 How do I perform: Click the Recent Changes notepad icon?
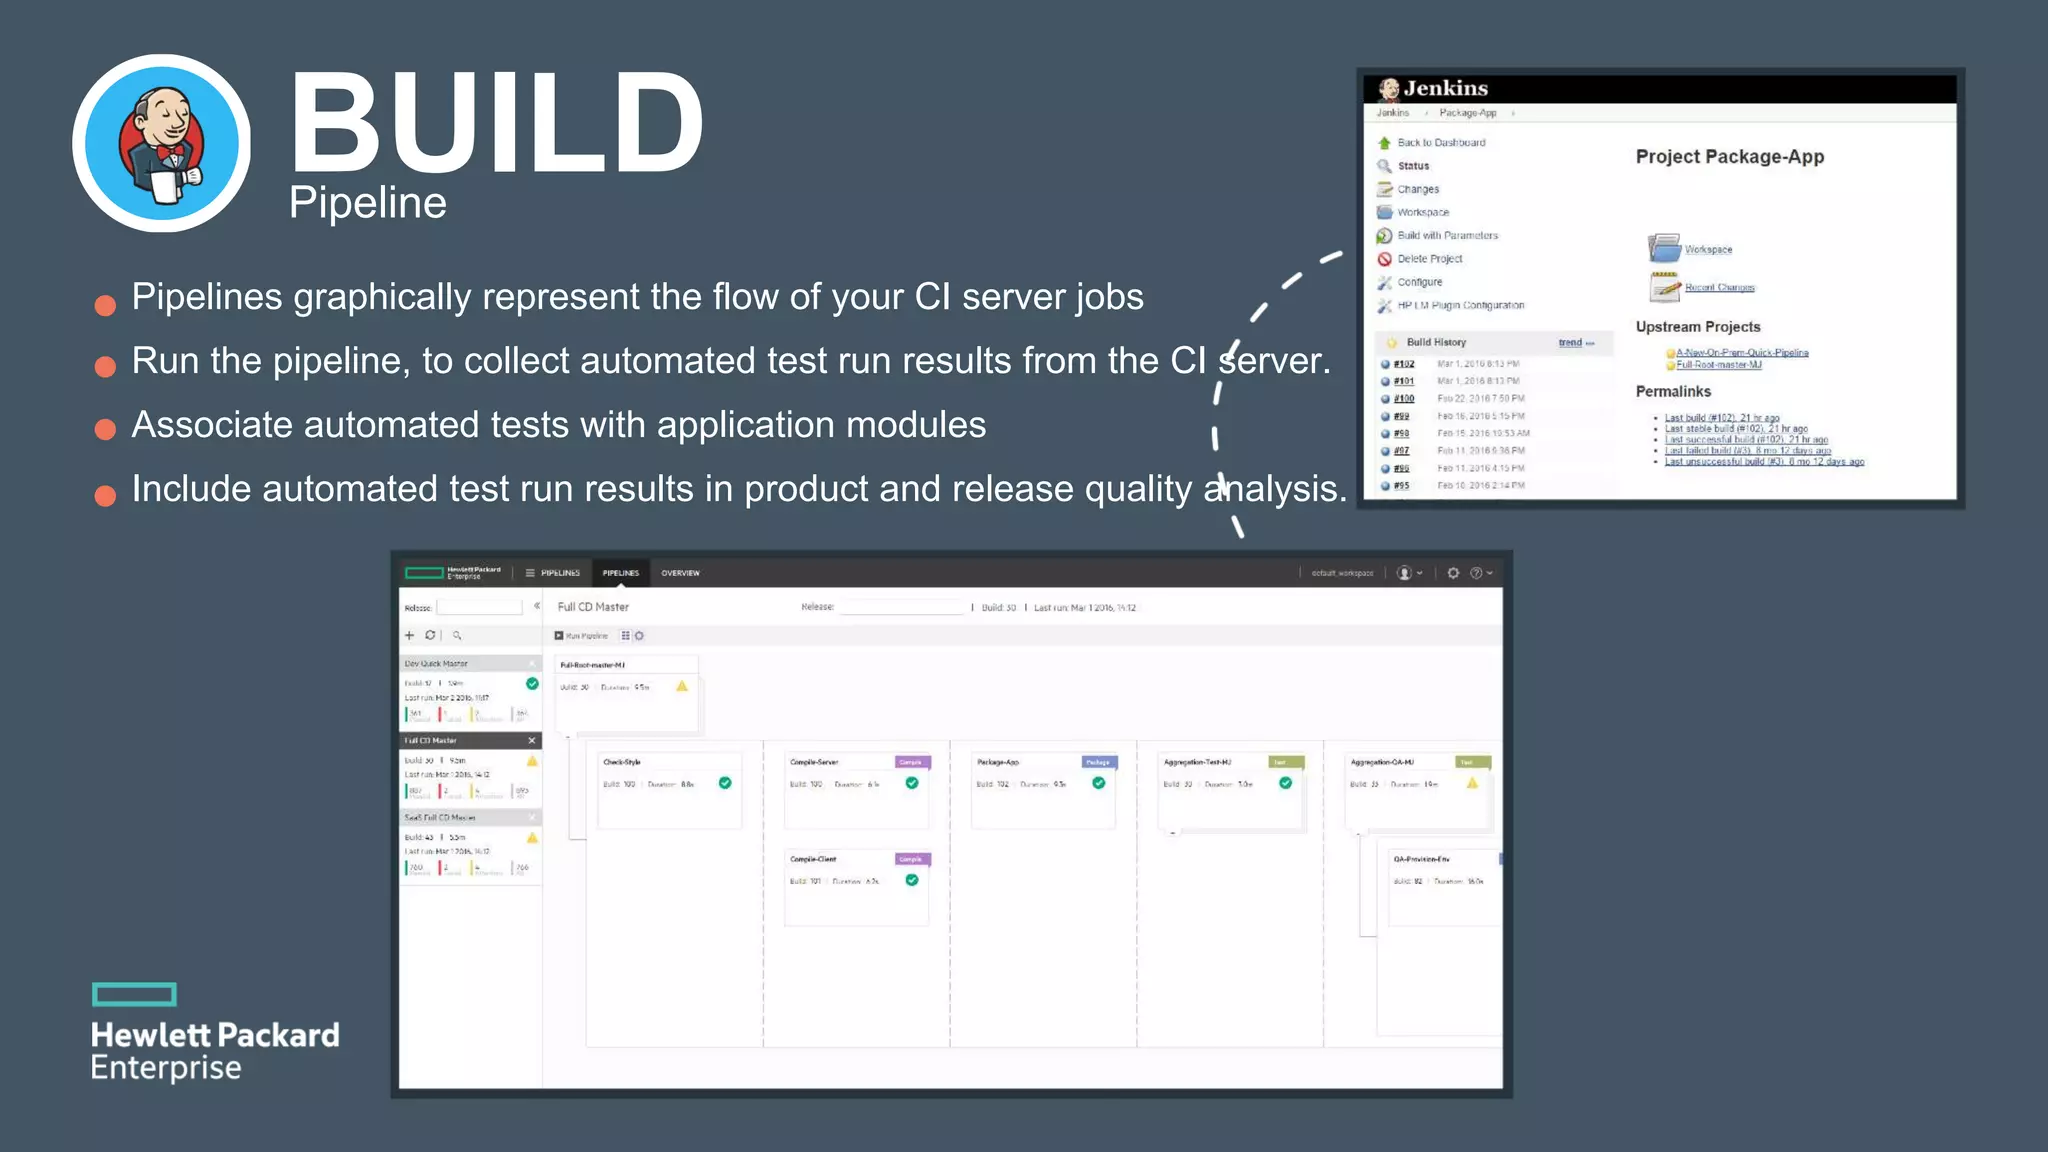pyautogui.click(x=1664, y=287)
